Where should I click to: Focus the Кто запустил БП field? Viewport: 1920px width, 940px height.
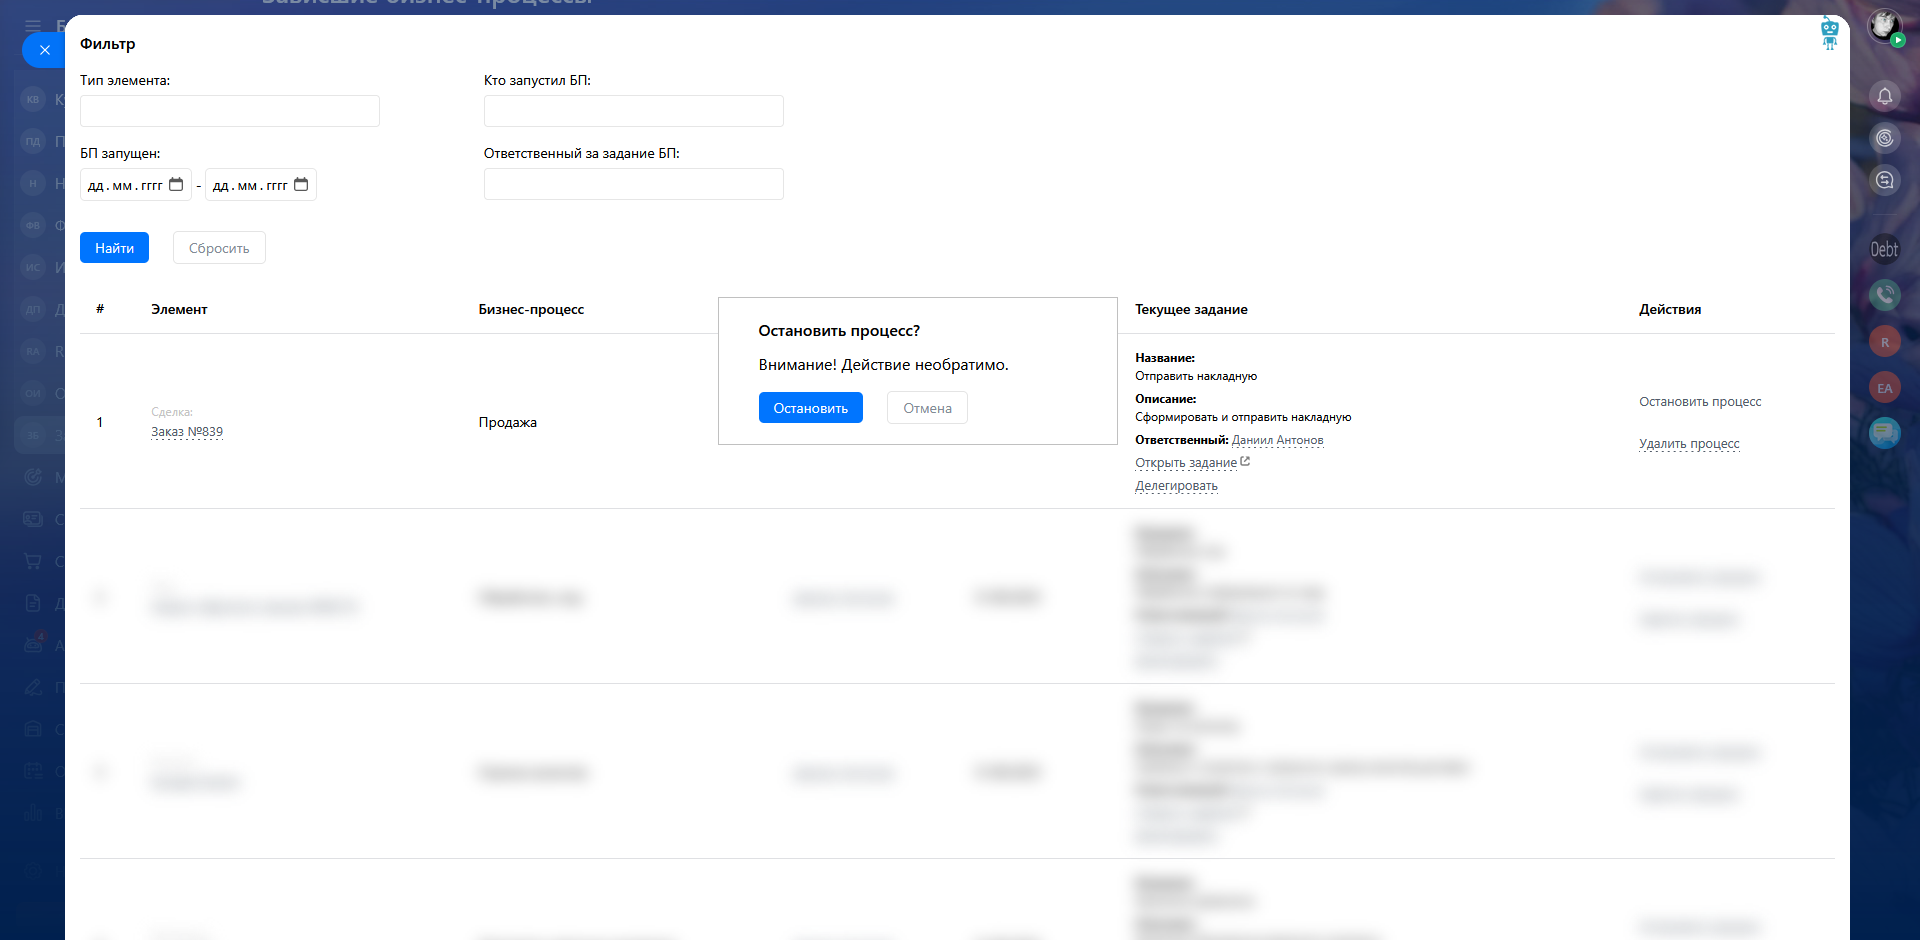tap(634, 111)
